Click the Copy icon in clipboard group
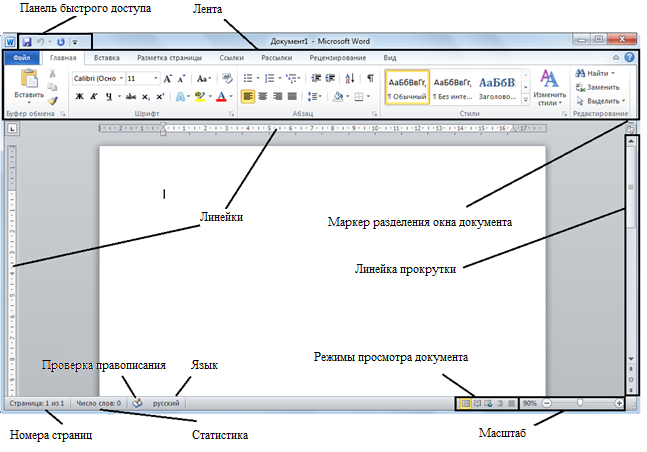 coord(52,87)
